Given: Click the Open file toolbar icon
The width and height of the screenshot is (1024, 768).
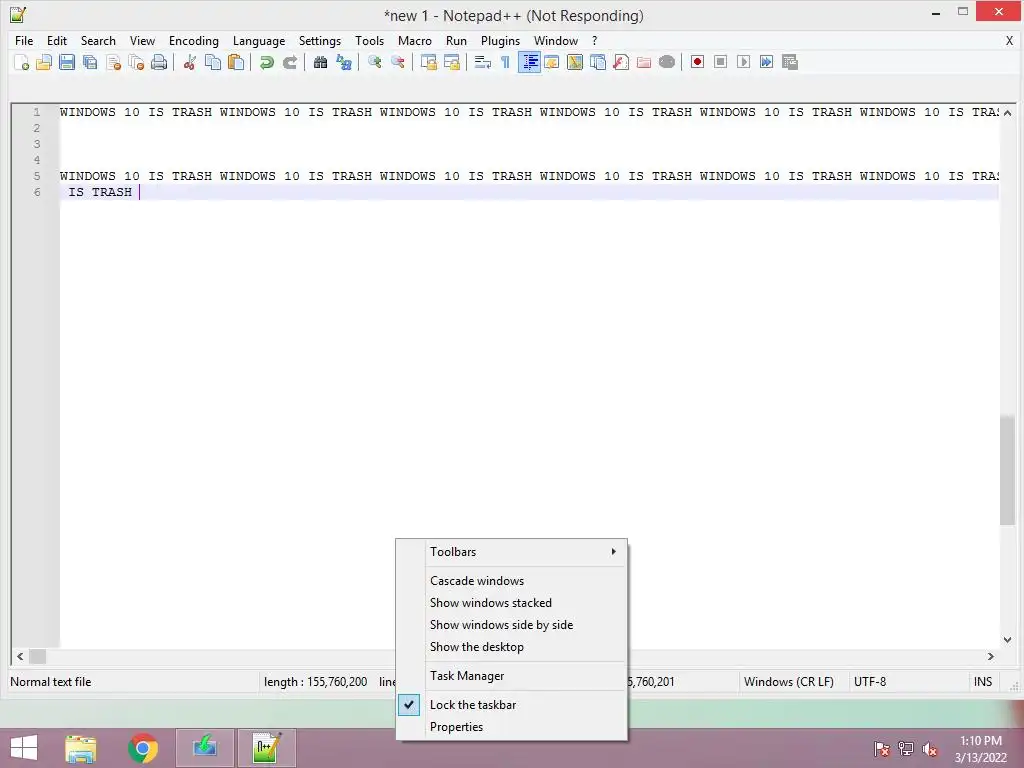Looking at the screenshot, I should (44, 62).
